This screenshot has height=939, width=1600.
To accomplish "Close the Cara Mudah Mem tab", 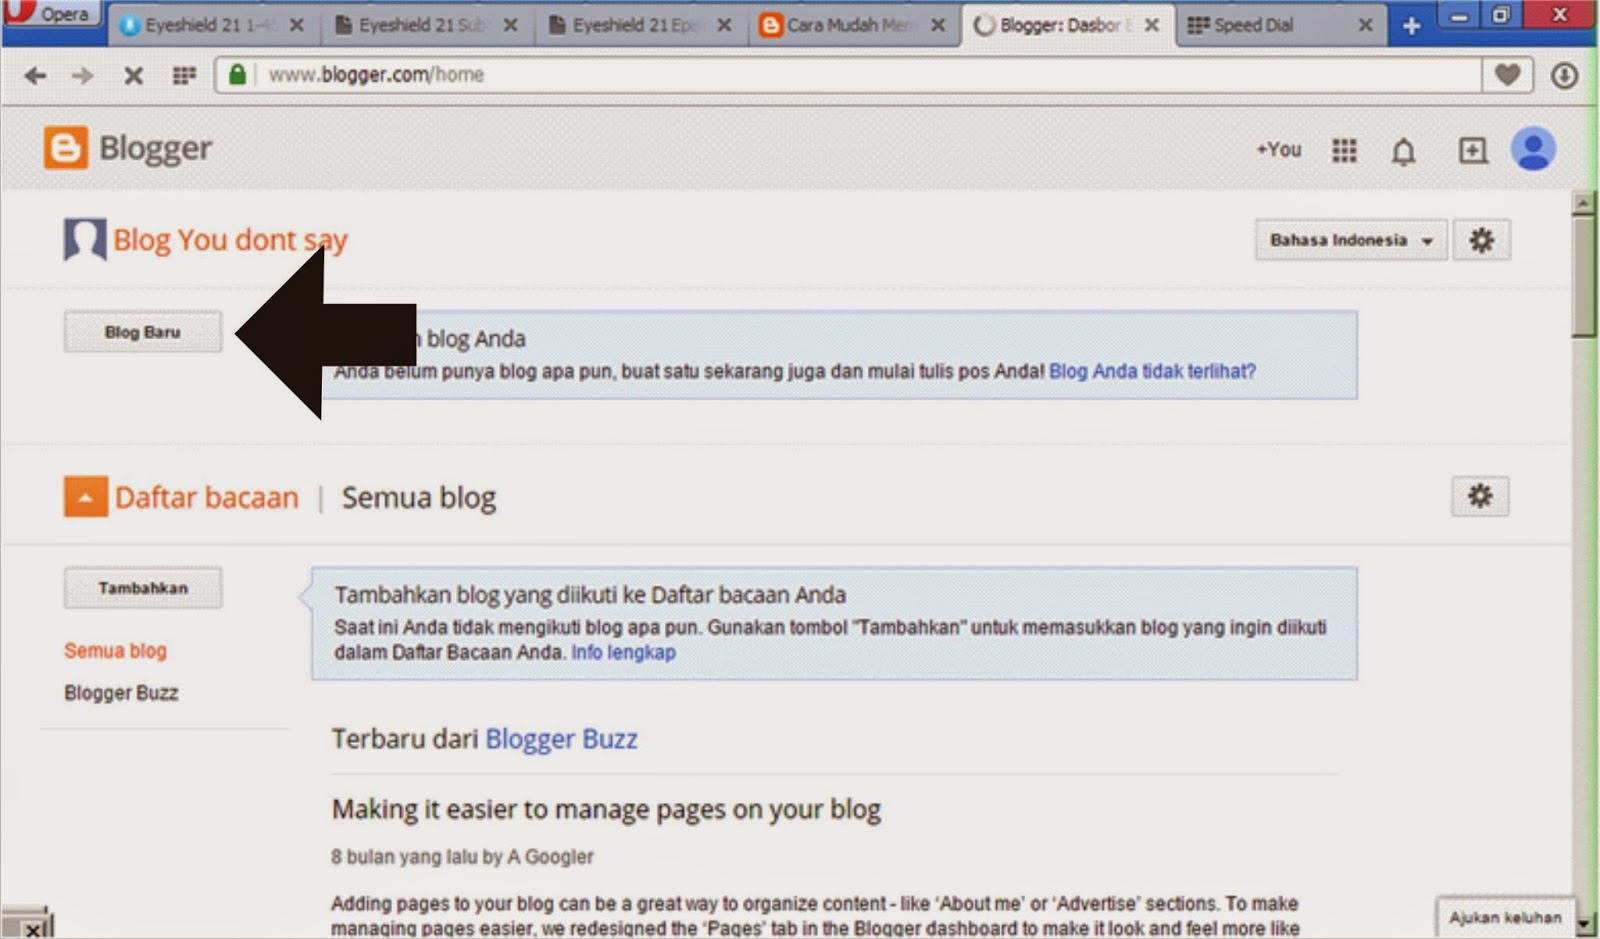I will (x=938, y=26).
